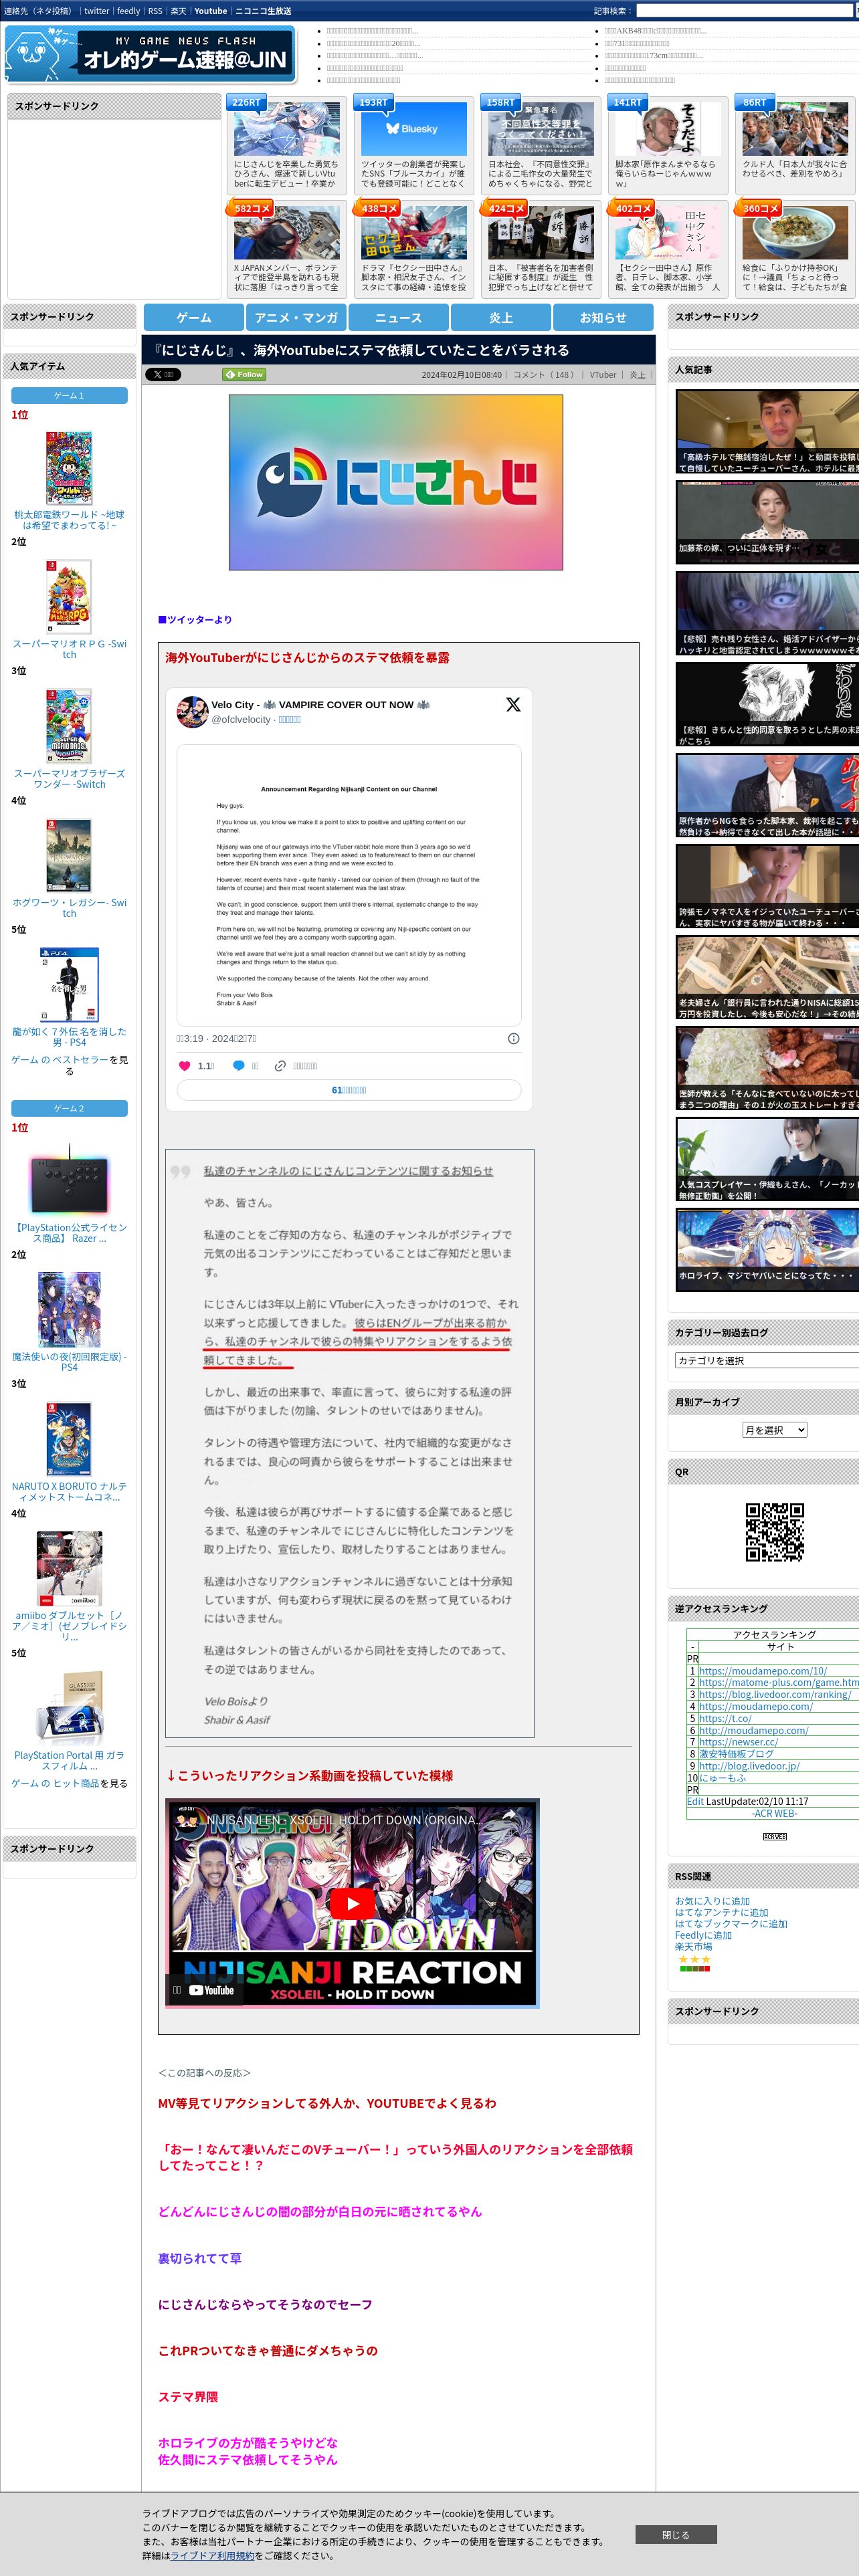859x2576 pixels.
Task: Open the 226RT Nijisanji graduate article thumbnail
Action: point(286,128)
